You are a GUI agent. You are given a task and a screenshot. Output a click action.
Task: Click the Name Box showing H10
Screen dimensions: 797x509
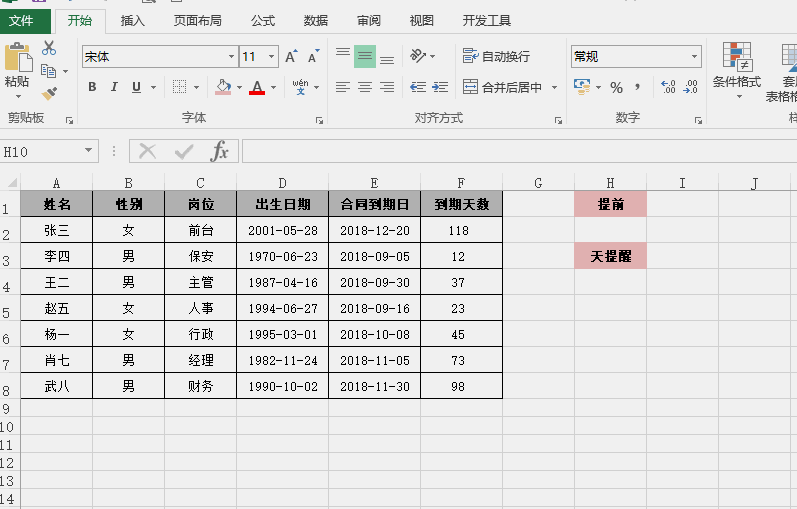(x=42, y=152)
